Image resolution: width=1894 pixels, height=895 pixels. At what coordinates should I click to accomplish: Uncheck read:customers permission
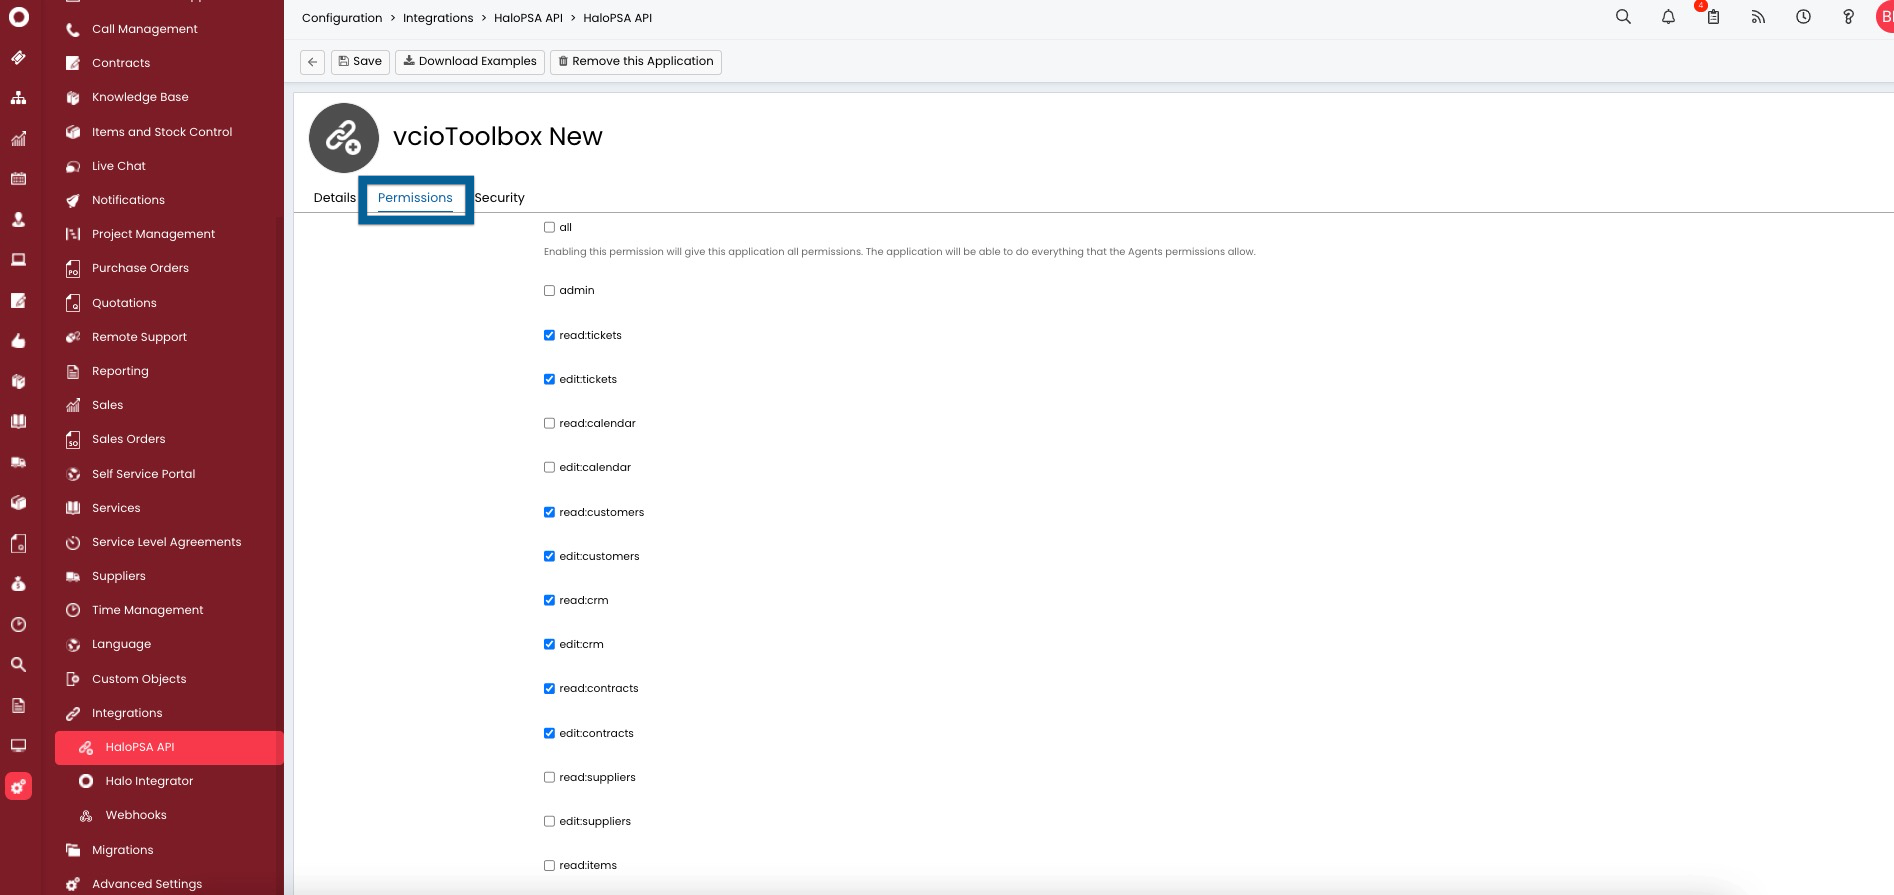click(x=549, y=512)
